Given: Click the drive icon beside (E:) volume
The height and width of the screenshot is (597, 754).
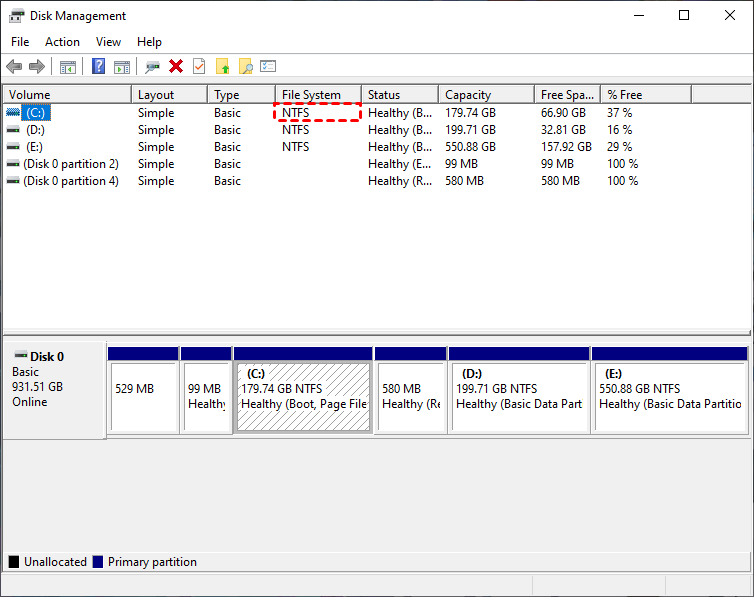Looking at the screenshot, I should 13,147.
